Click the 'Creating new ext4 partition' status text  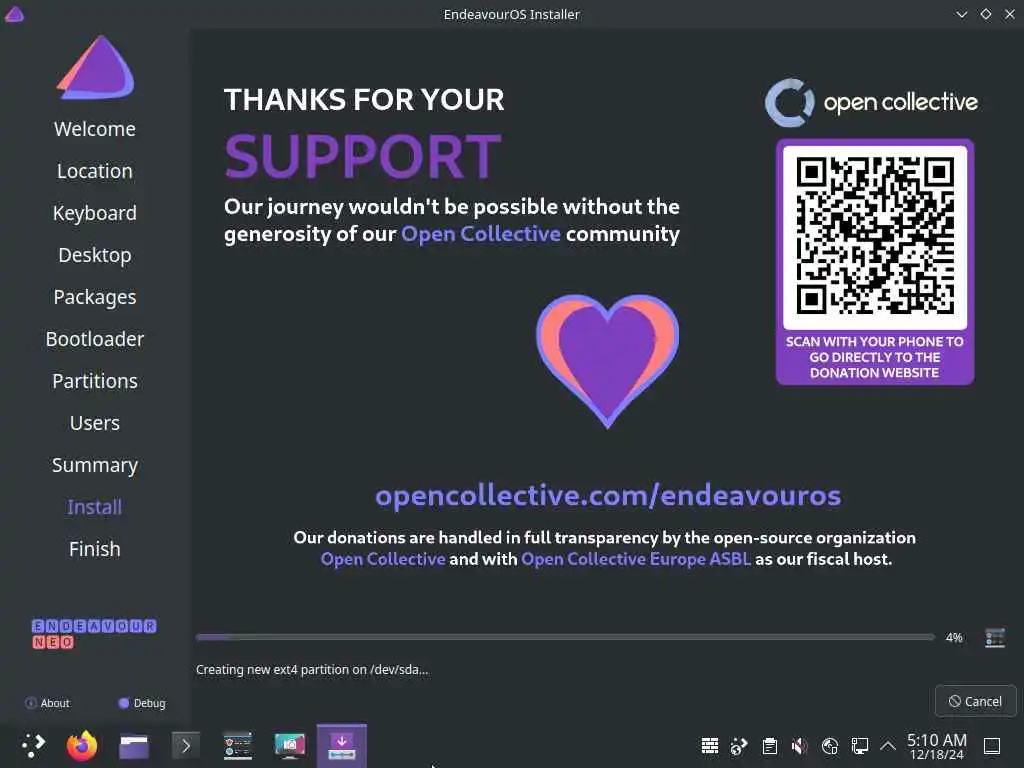pyautogui.click(x=312, y=669)
